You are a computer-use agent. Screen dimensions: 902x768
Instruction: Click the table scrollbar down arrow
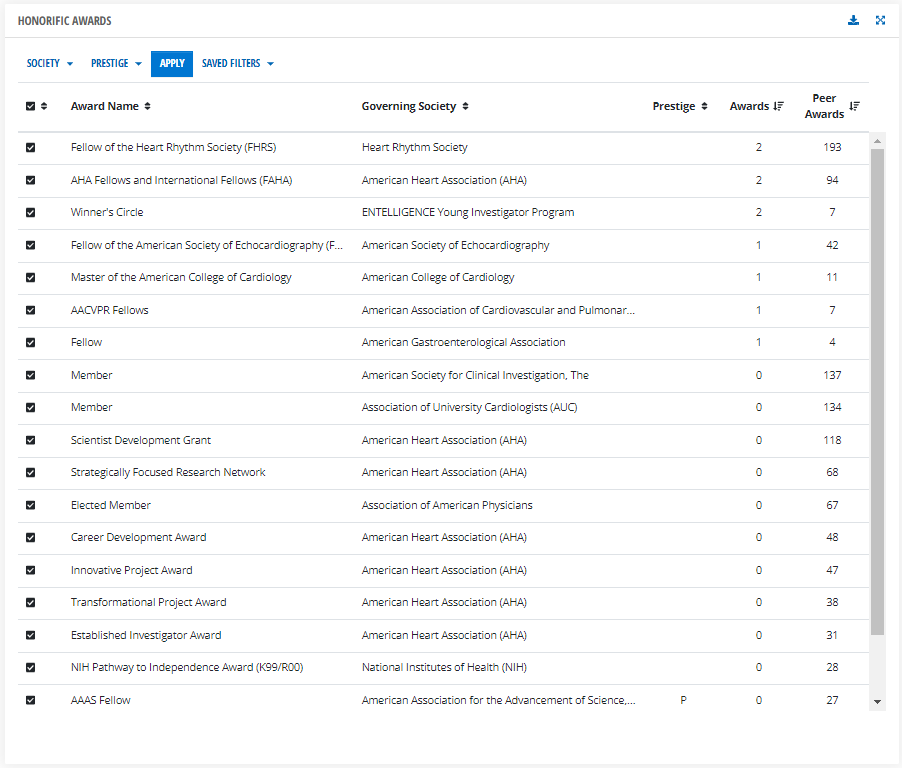(x=877, y=702)
